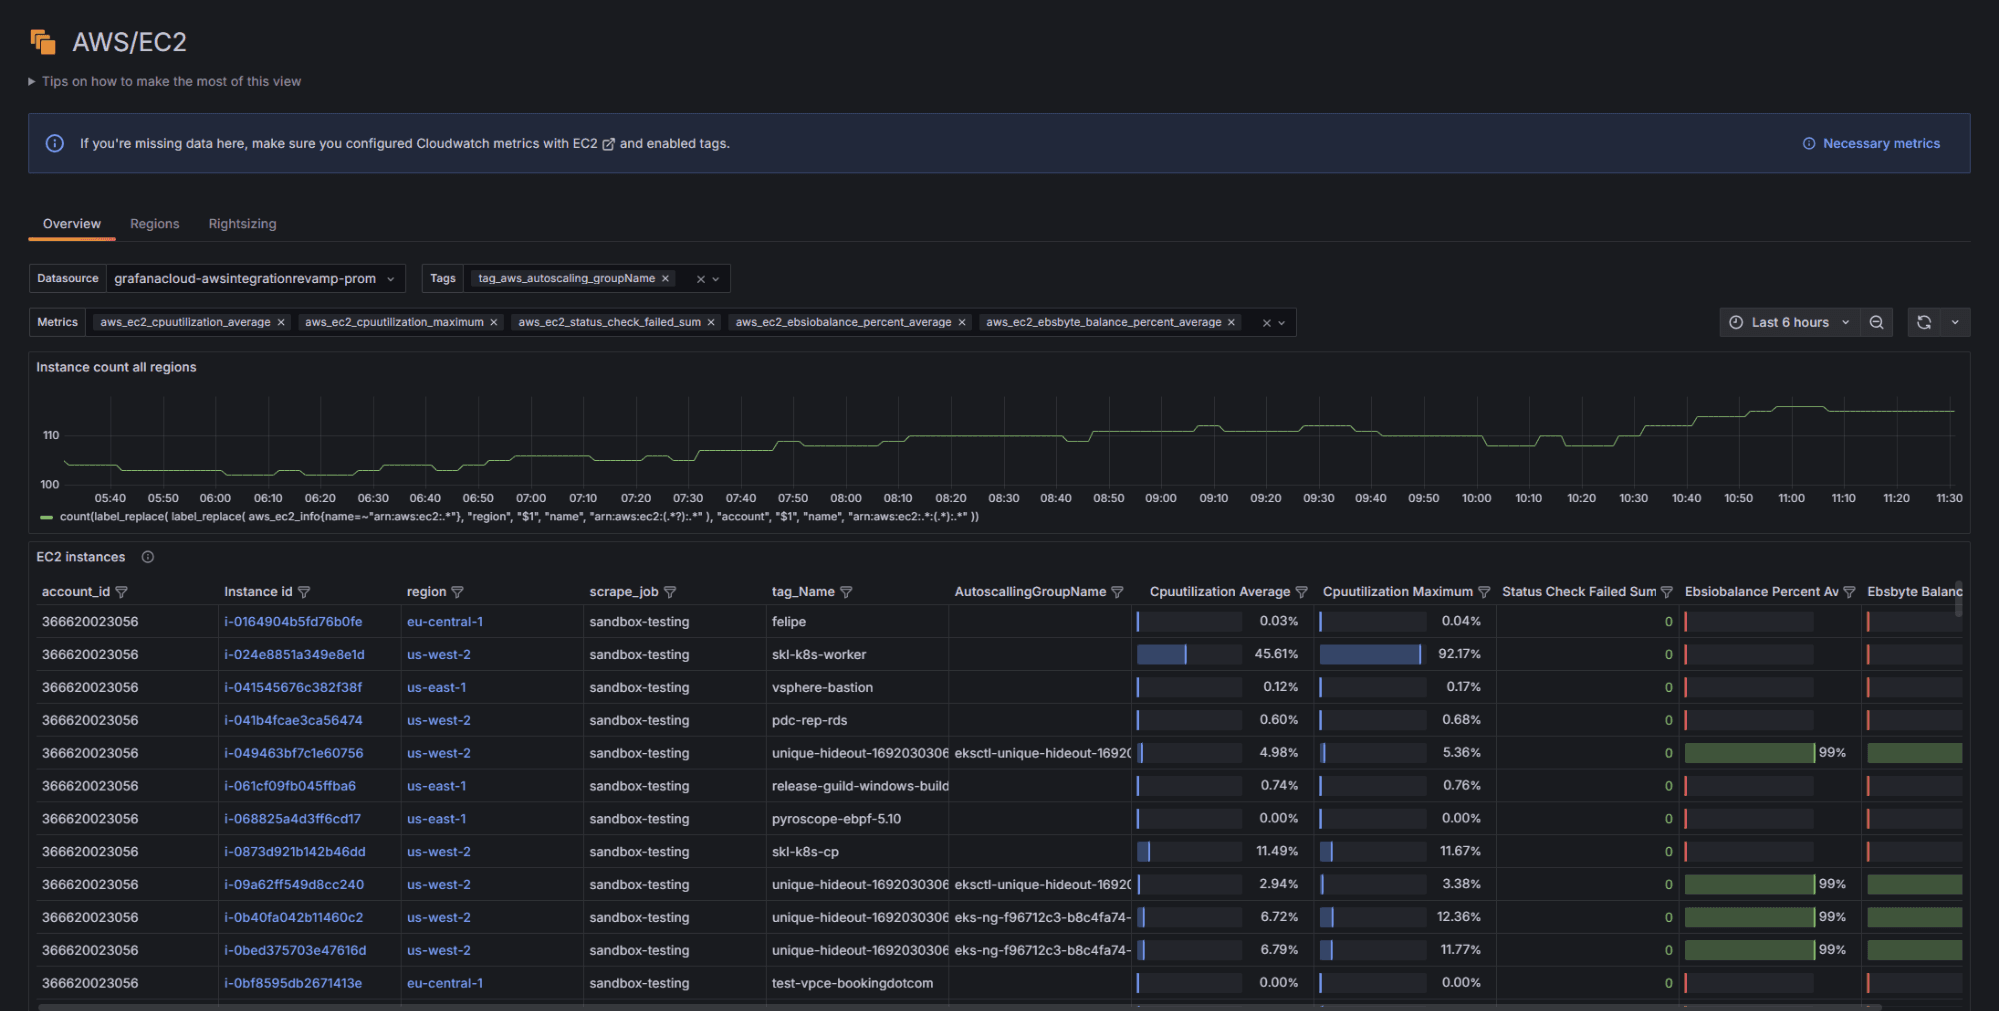Switch to the Regions tab
Viewport: 1999px width, 1012px height.
(x=154, y=223)
